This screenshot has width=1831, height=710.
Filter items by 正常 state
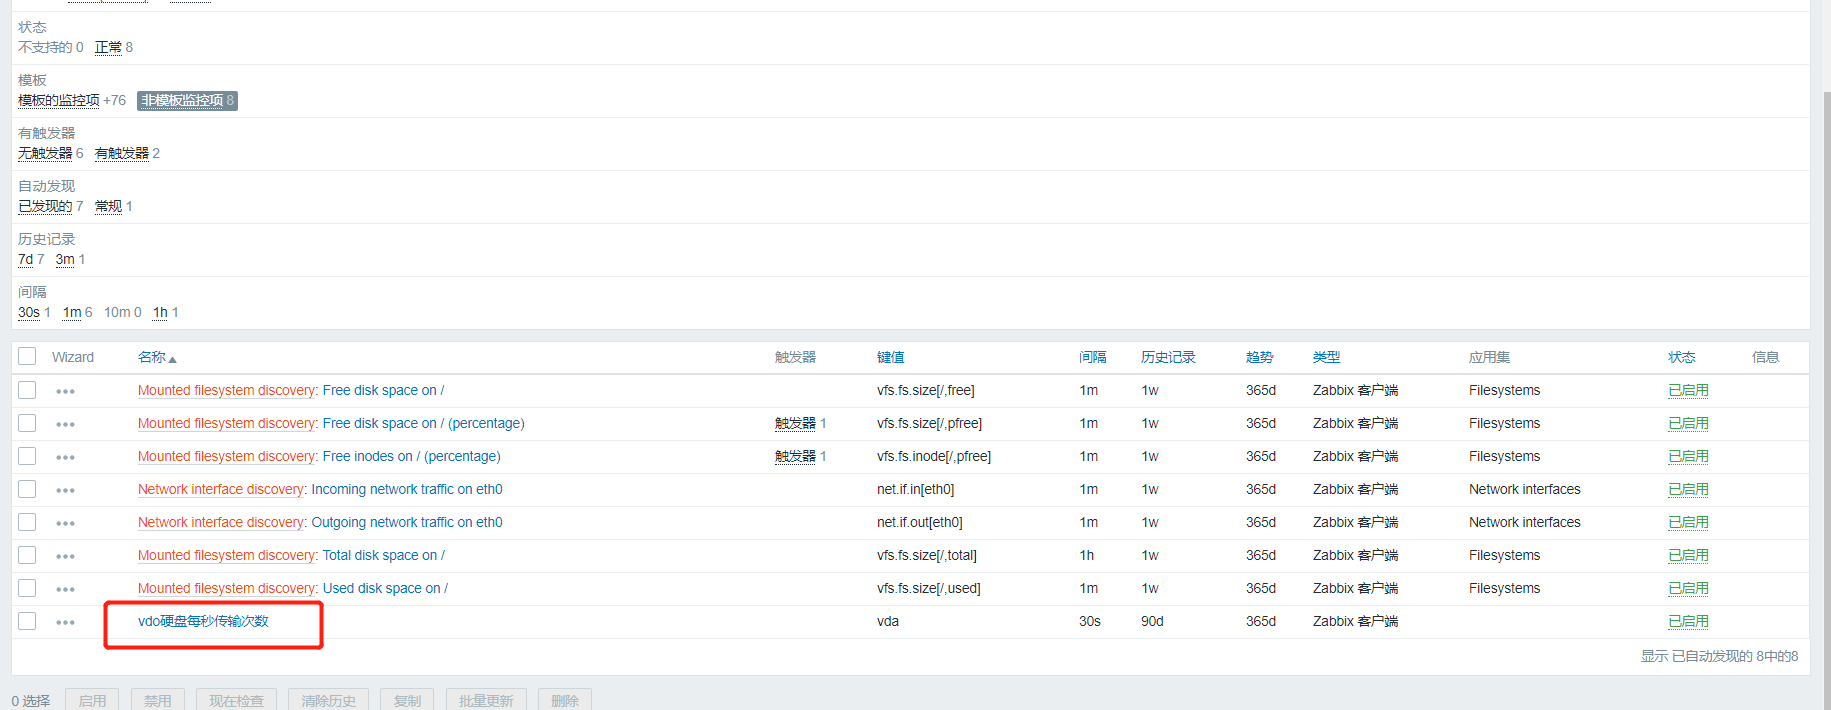(108, 47)
